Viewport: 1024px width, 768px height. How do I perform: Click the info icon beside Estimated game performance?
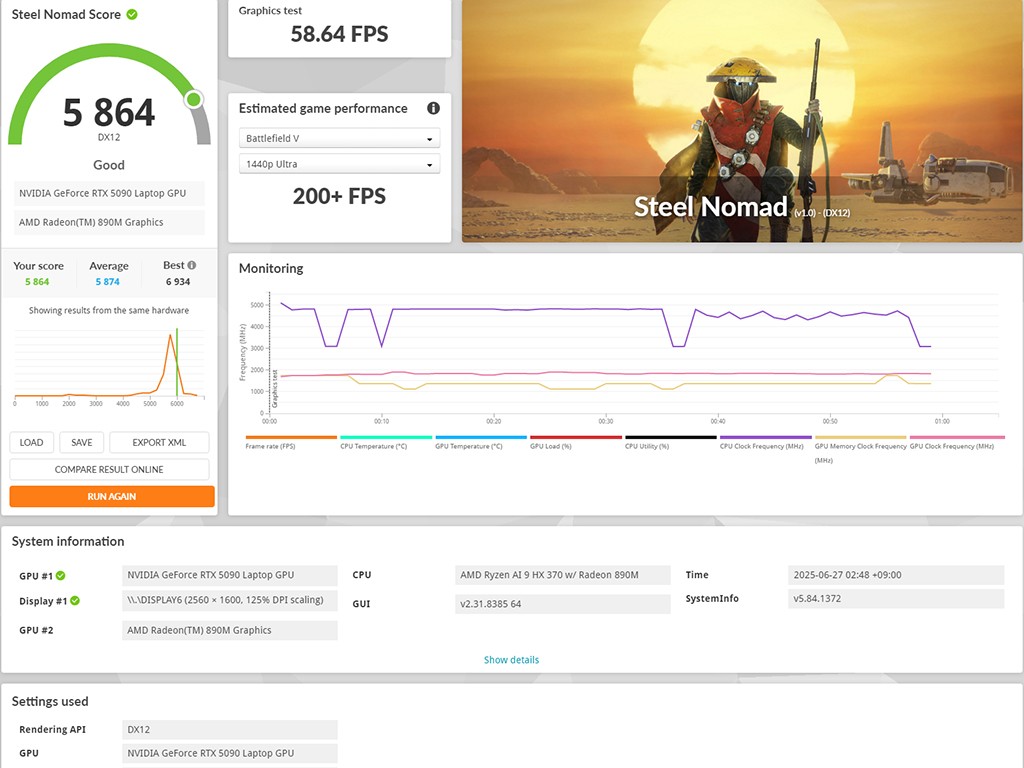tap(433, 108)
